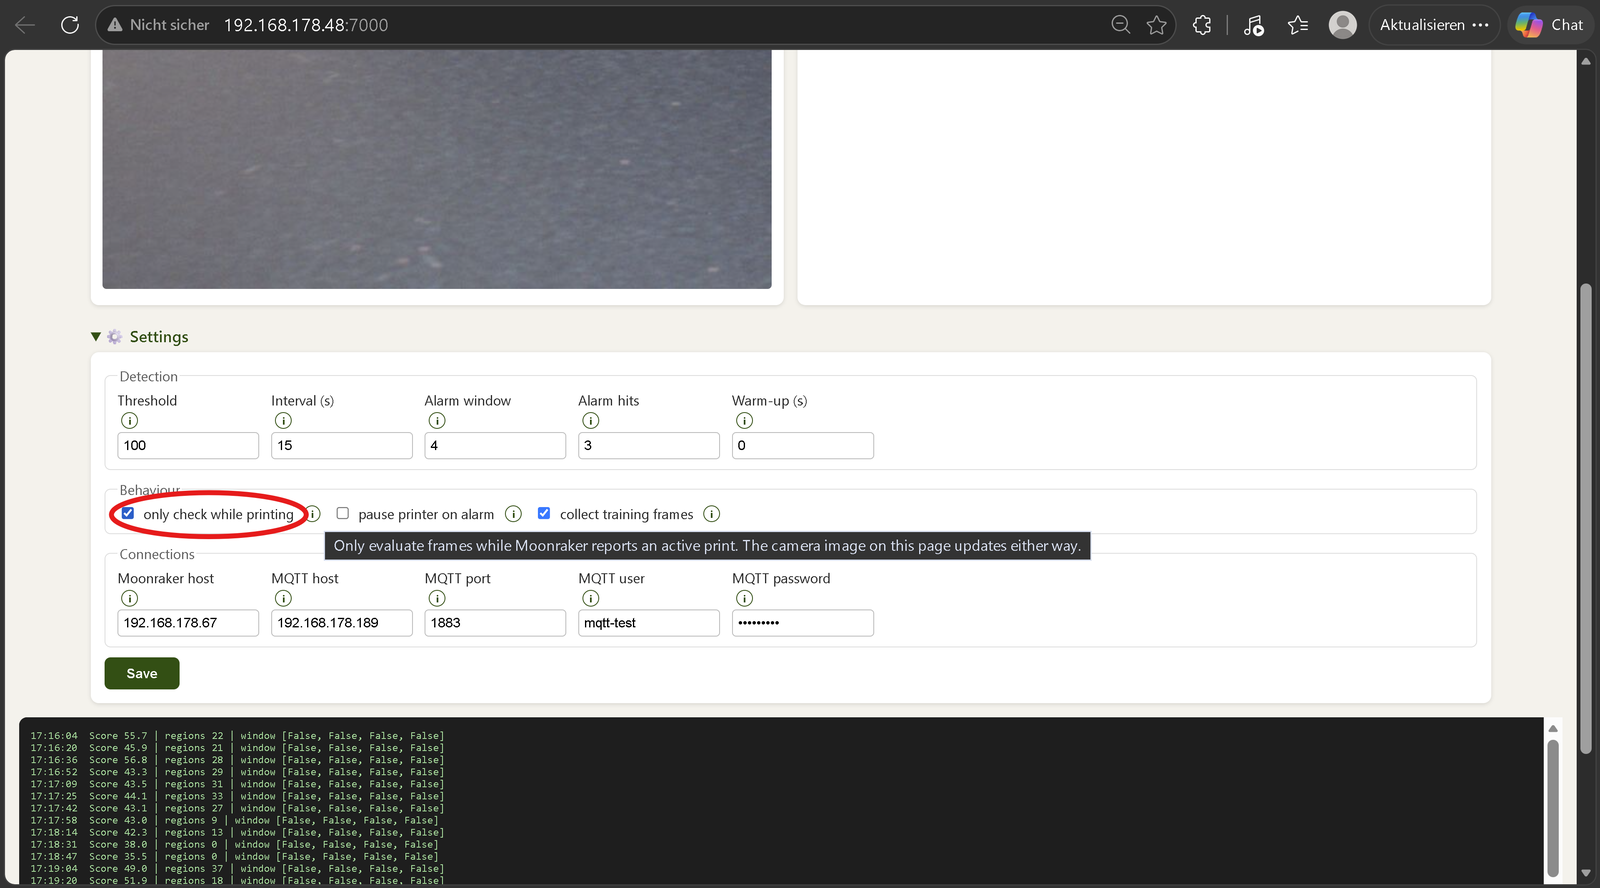
Task: Click the Moonraker host info icon
Action: [129, 598]
